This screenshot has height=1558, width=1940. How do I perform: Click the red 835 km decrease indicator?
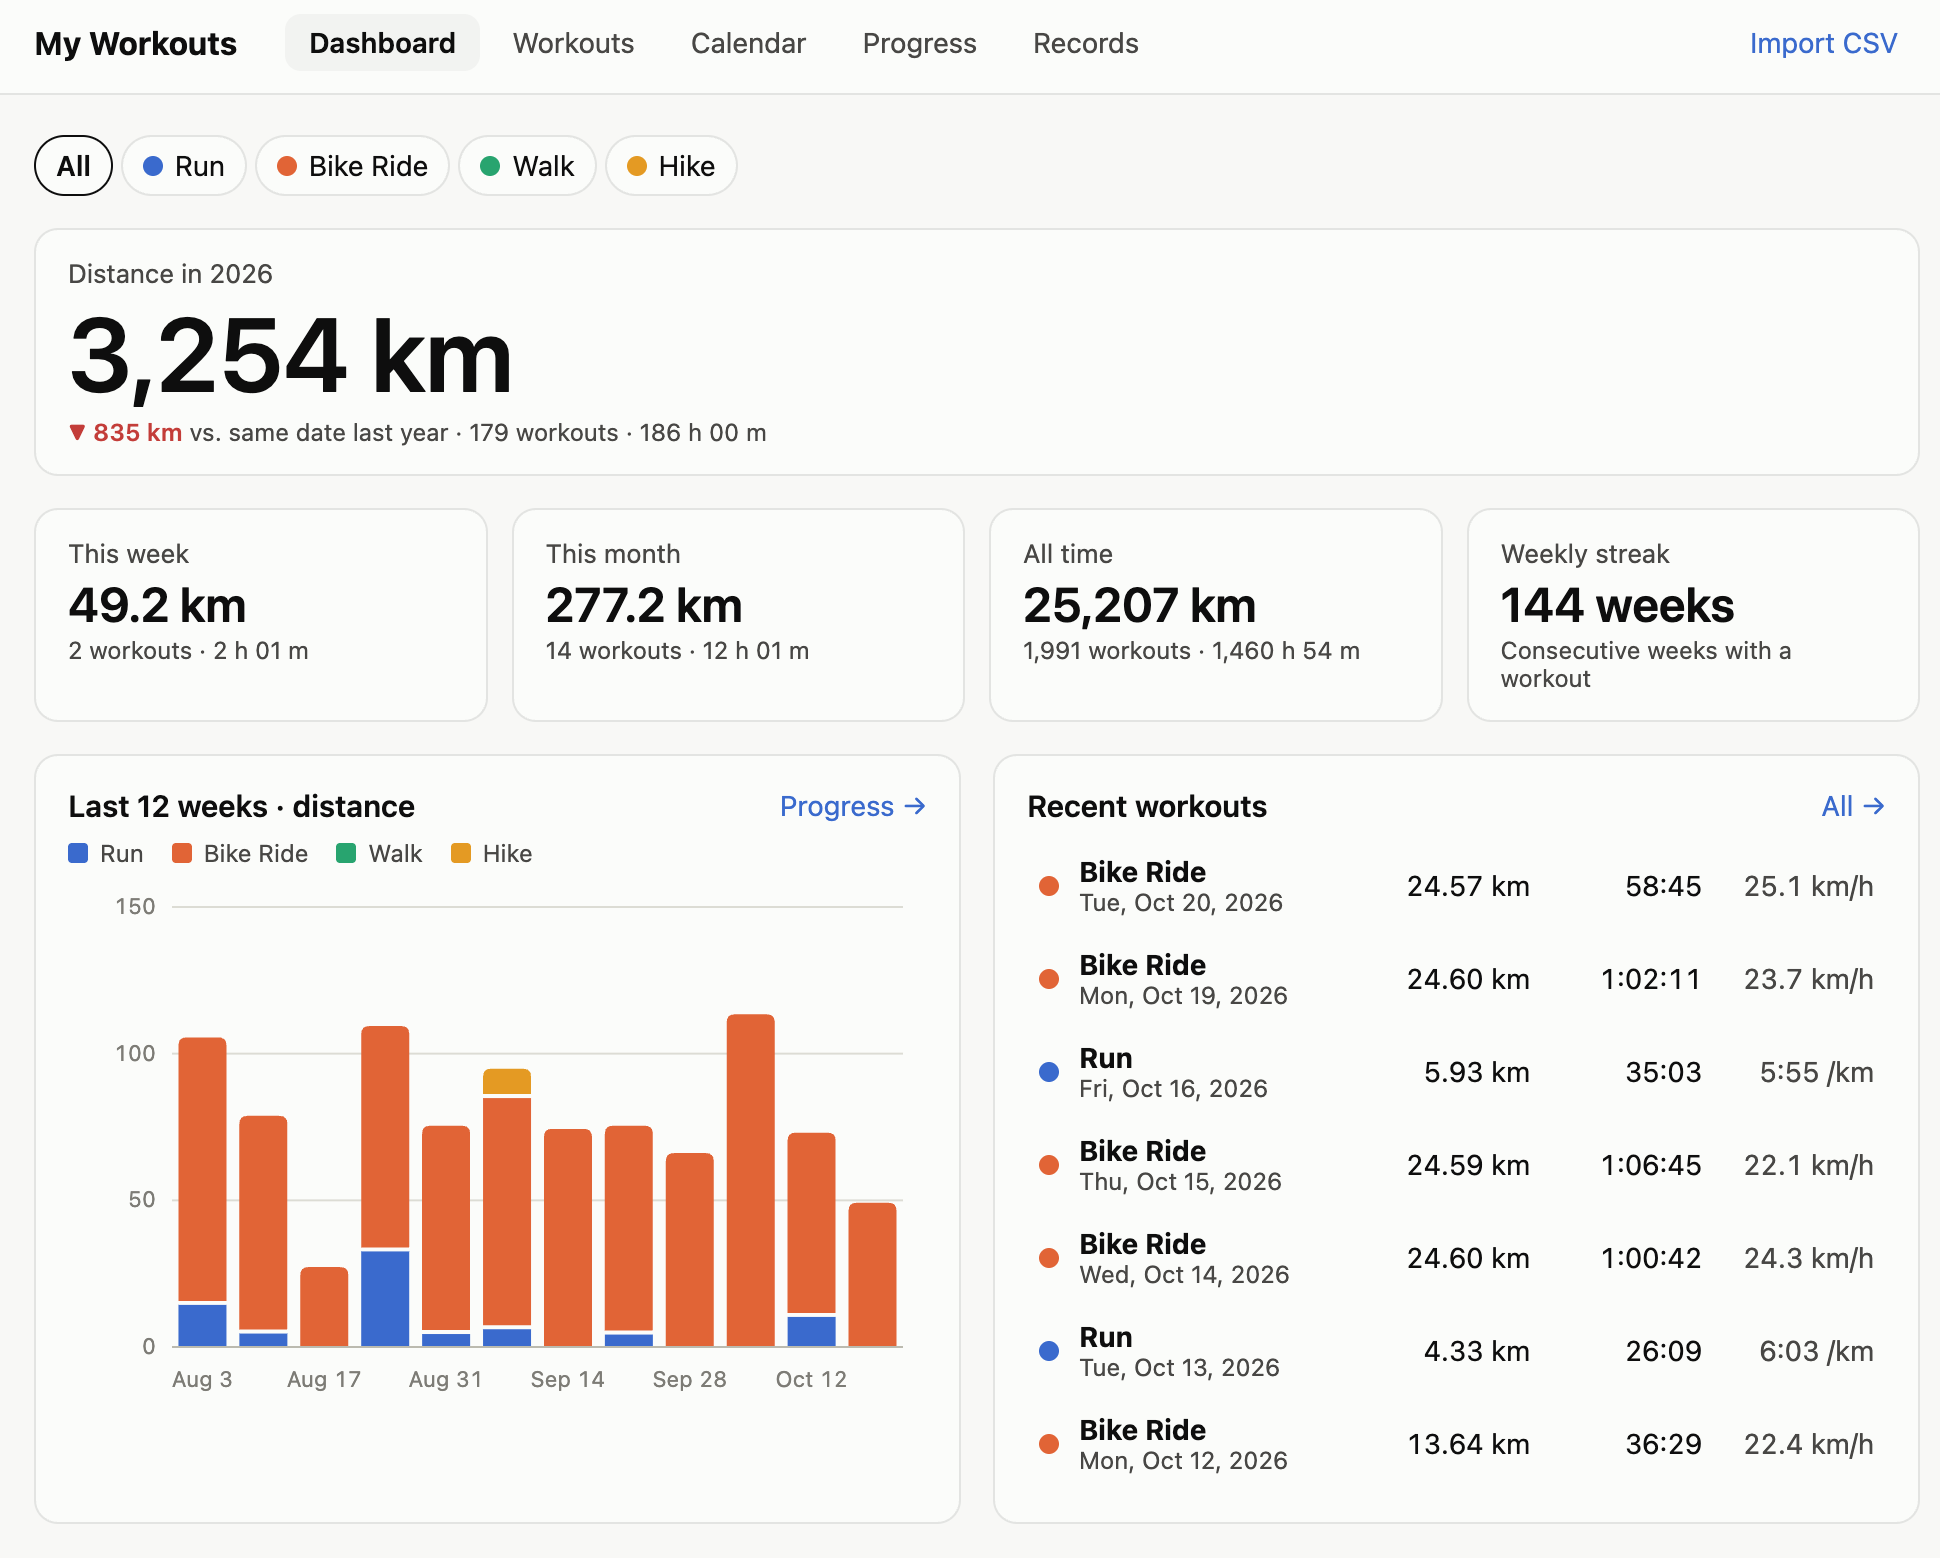click(x=126, y=433)
